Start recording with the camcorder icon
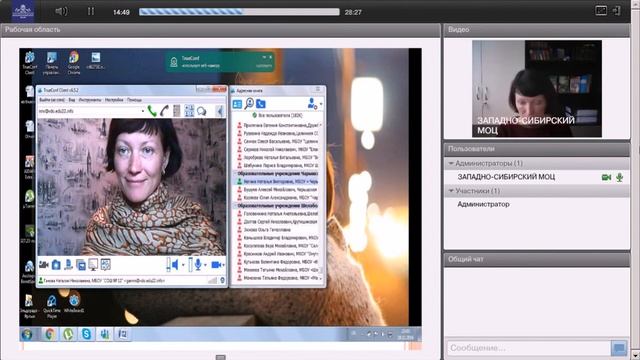The height and width of the screenshot is (360, 640). click(44, 265)
